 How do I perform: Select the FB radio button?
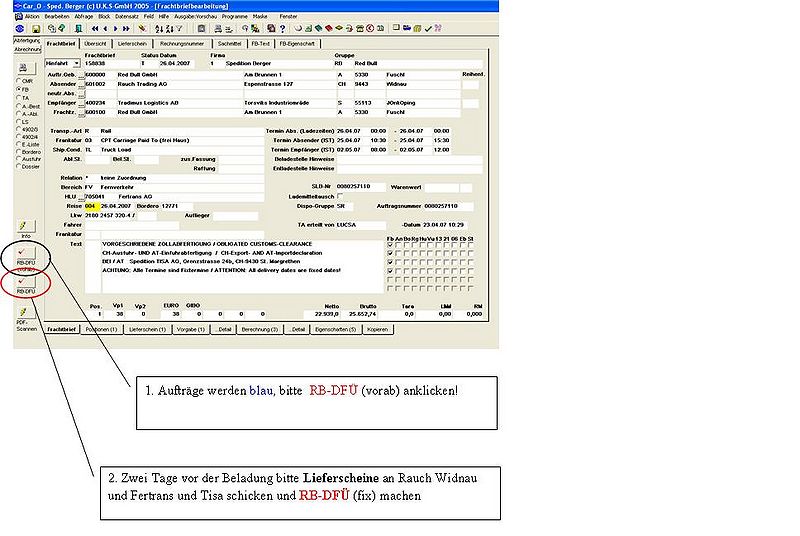(19, 89)
